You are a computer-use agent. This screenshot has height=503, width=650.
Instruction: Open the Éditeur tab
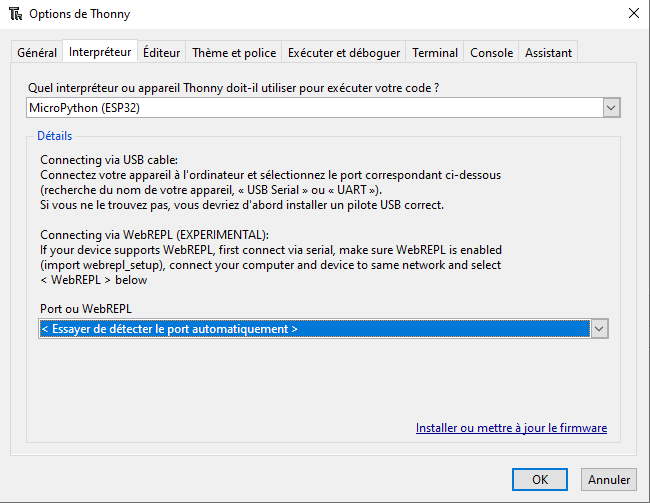tap(162, 53)
